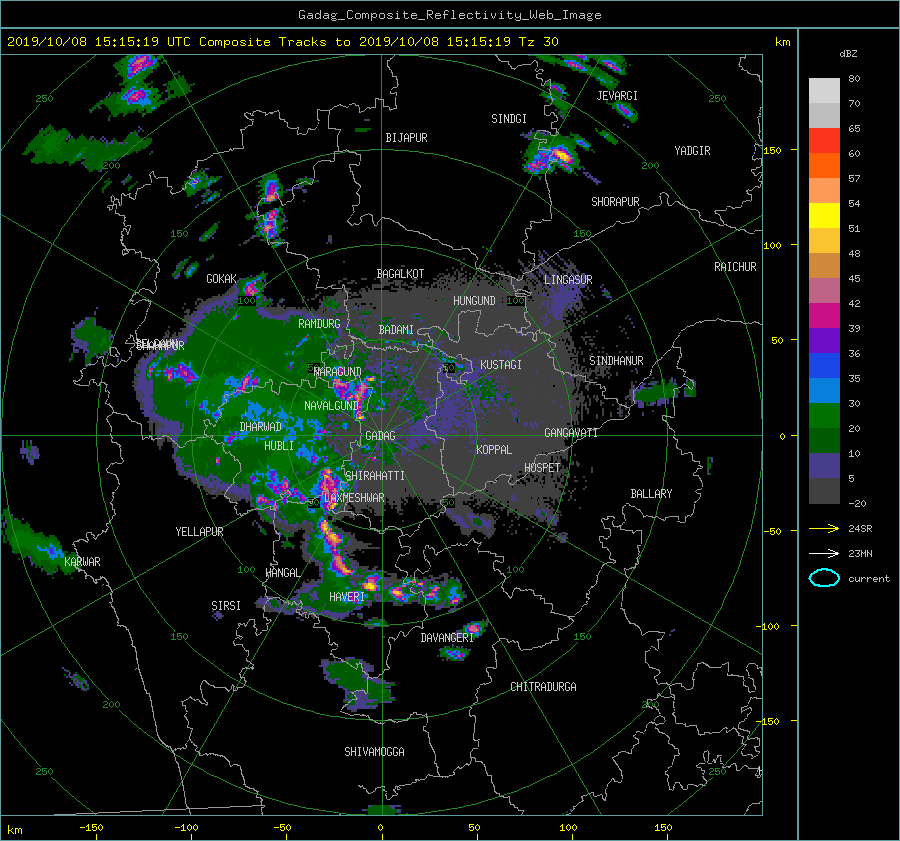The image size is (900, 841).
Task: Click the magenta 42 dBZ legend swatch
Action: click(824, 315)
